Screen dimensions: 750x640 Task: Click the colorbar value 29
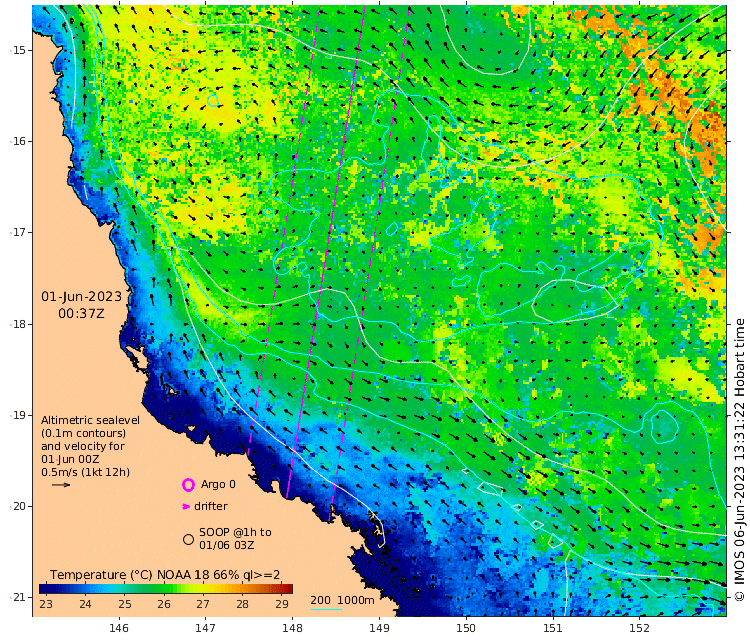[282, 604]
